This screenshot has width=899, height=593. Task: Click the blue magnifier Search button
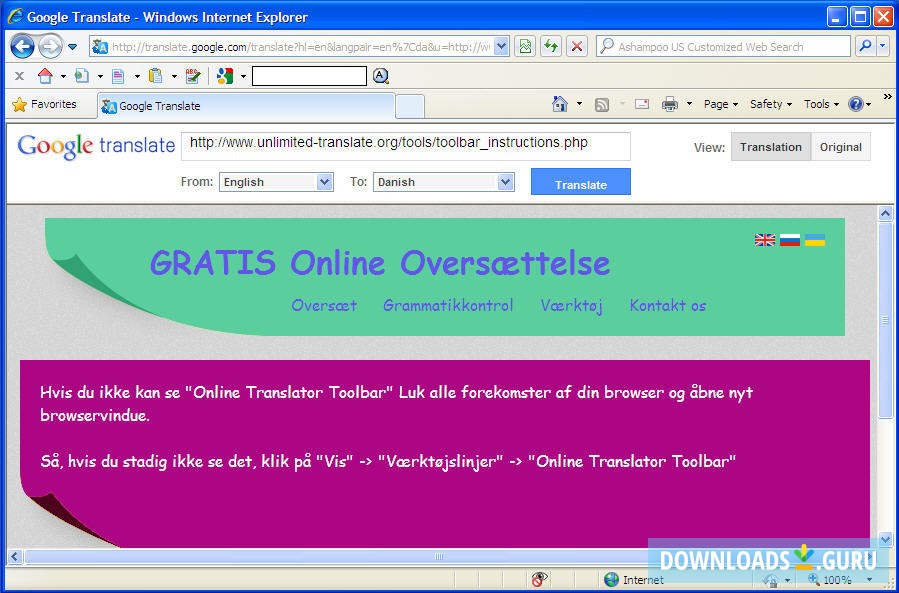[865, 46]
